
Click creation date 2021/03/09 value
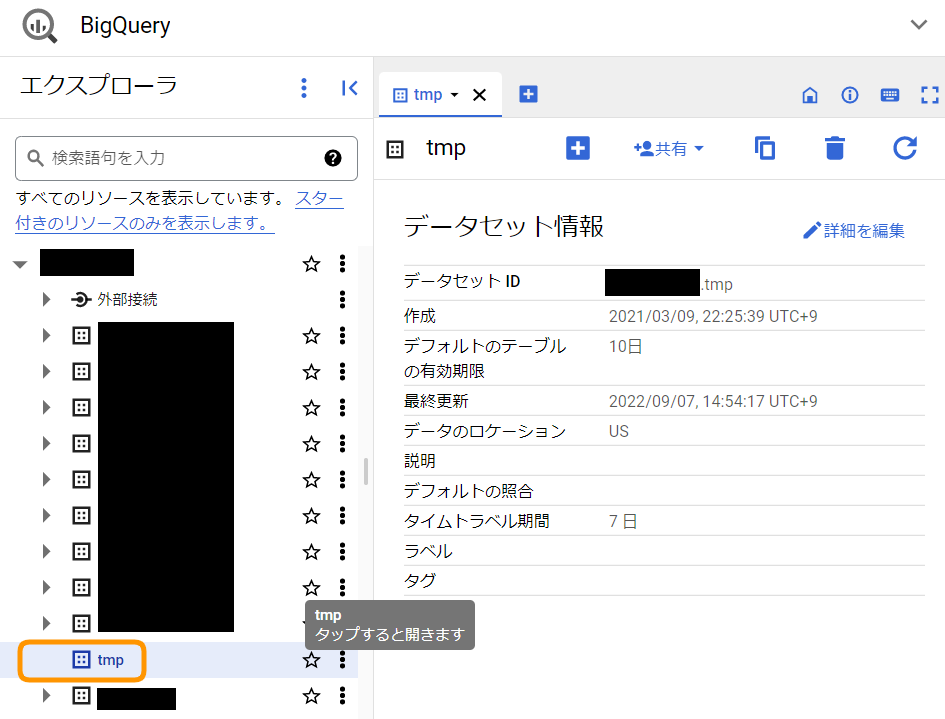713,316
